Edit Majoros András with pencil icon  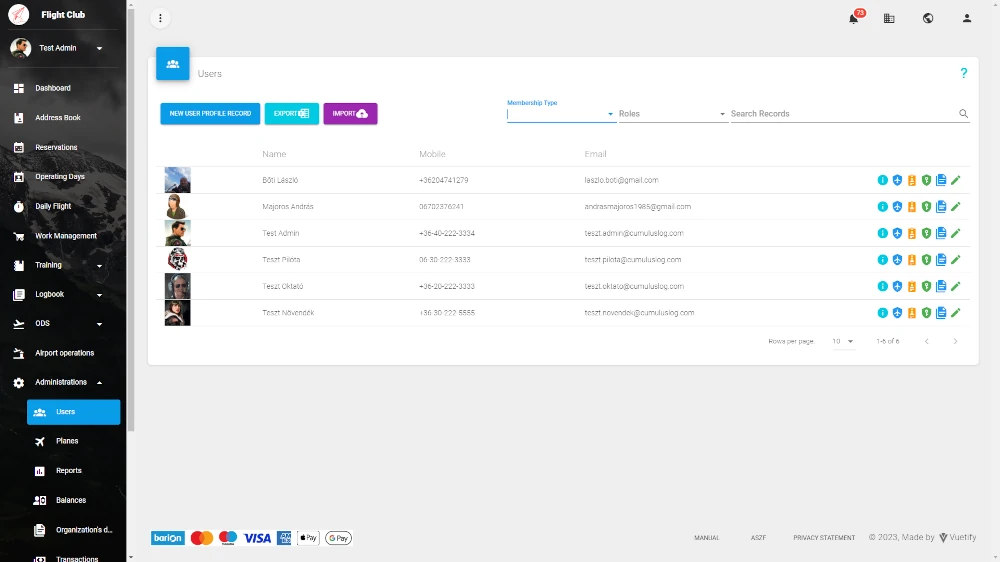(x=955, y=207)
